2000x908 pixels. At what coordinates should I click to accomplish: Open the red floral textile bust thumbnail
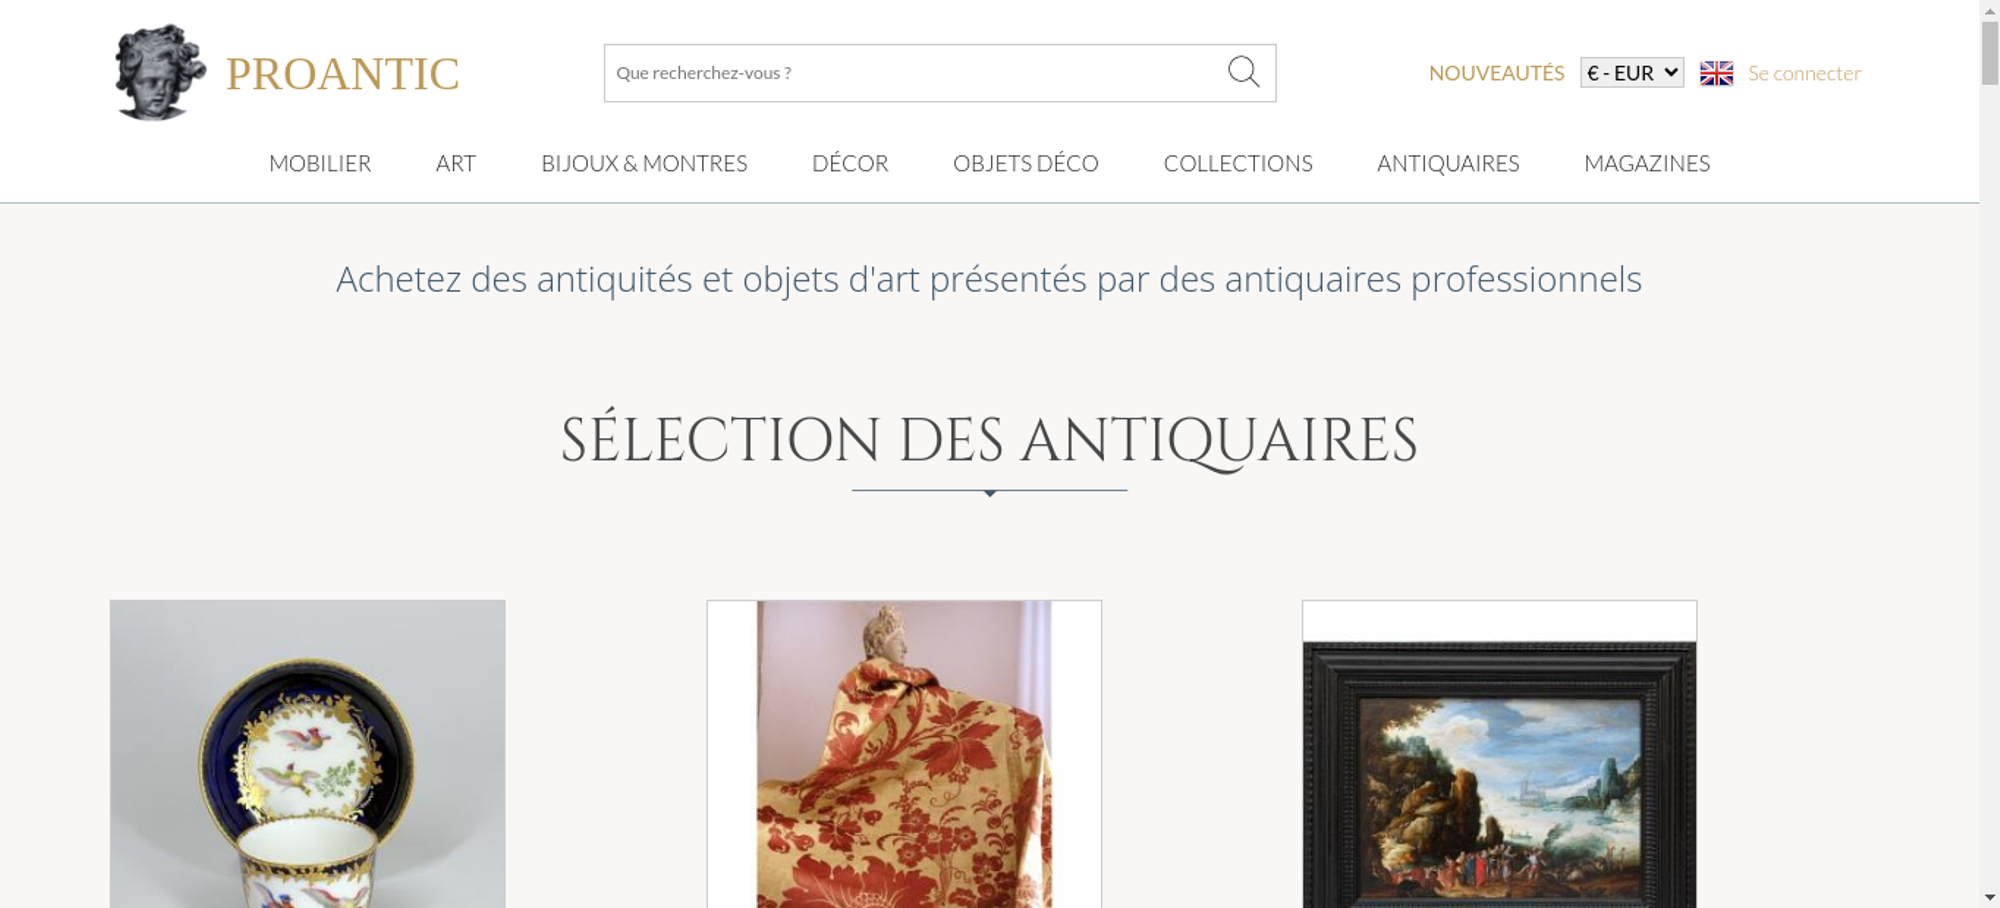[x=904, y=754]
